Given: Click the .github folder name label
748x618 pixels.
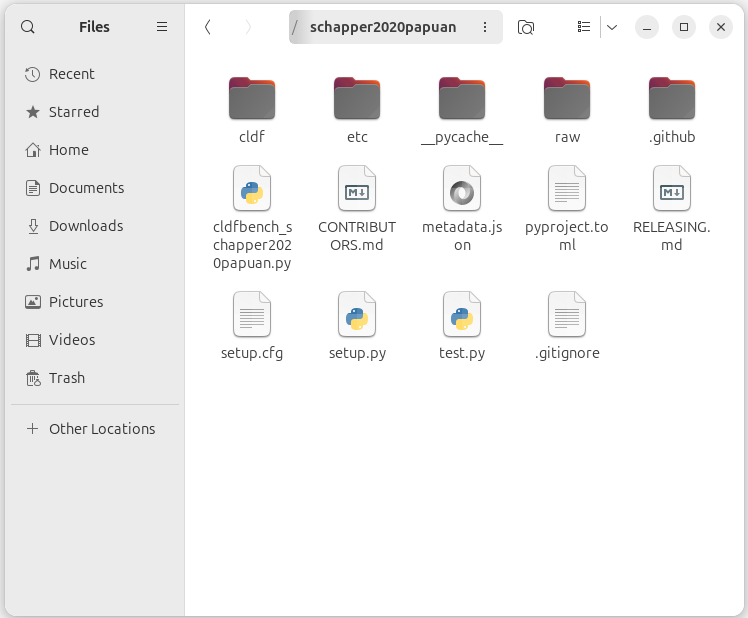Looking at the screenshot, I should click(x=672, y=137).
